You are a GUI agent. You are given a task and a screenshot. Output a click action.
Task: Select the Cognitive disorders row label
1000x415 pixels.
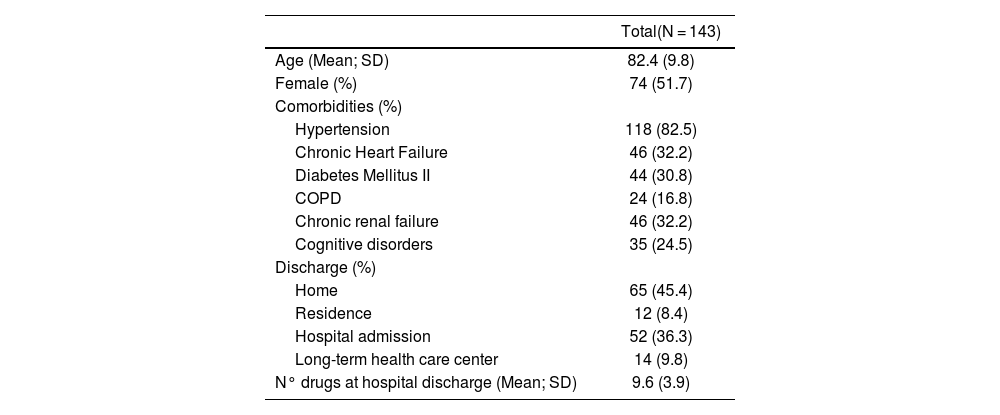tap(364, 244)
